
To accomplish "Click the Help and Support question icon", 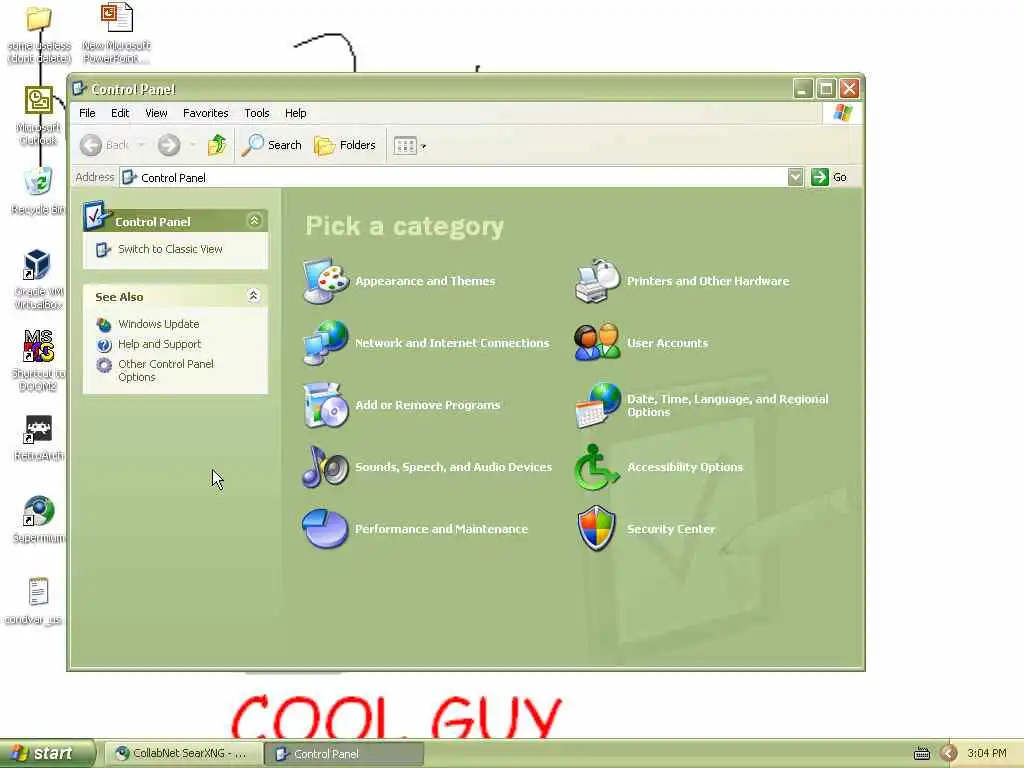I will (104, 345).
